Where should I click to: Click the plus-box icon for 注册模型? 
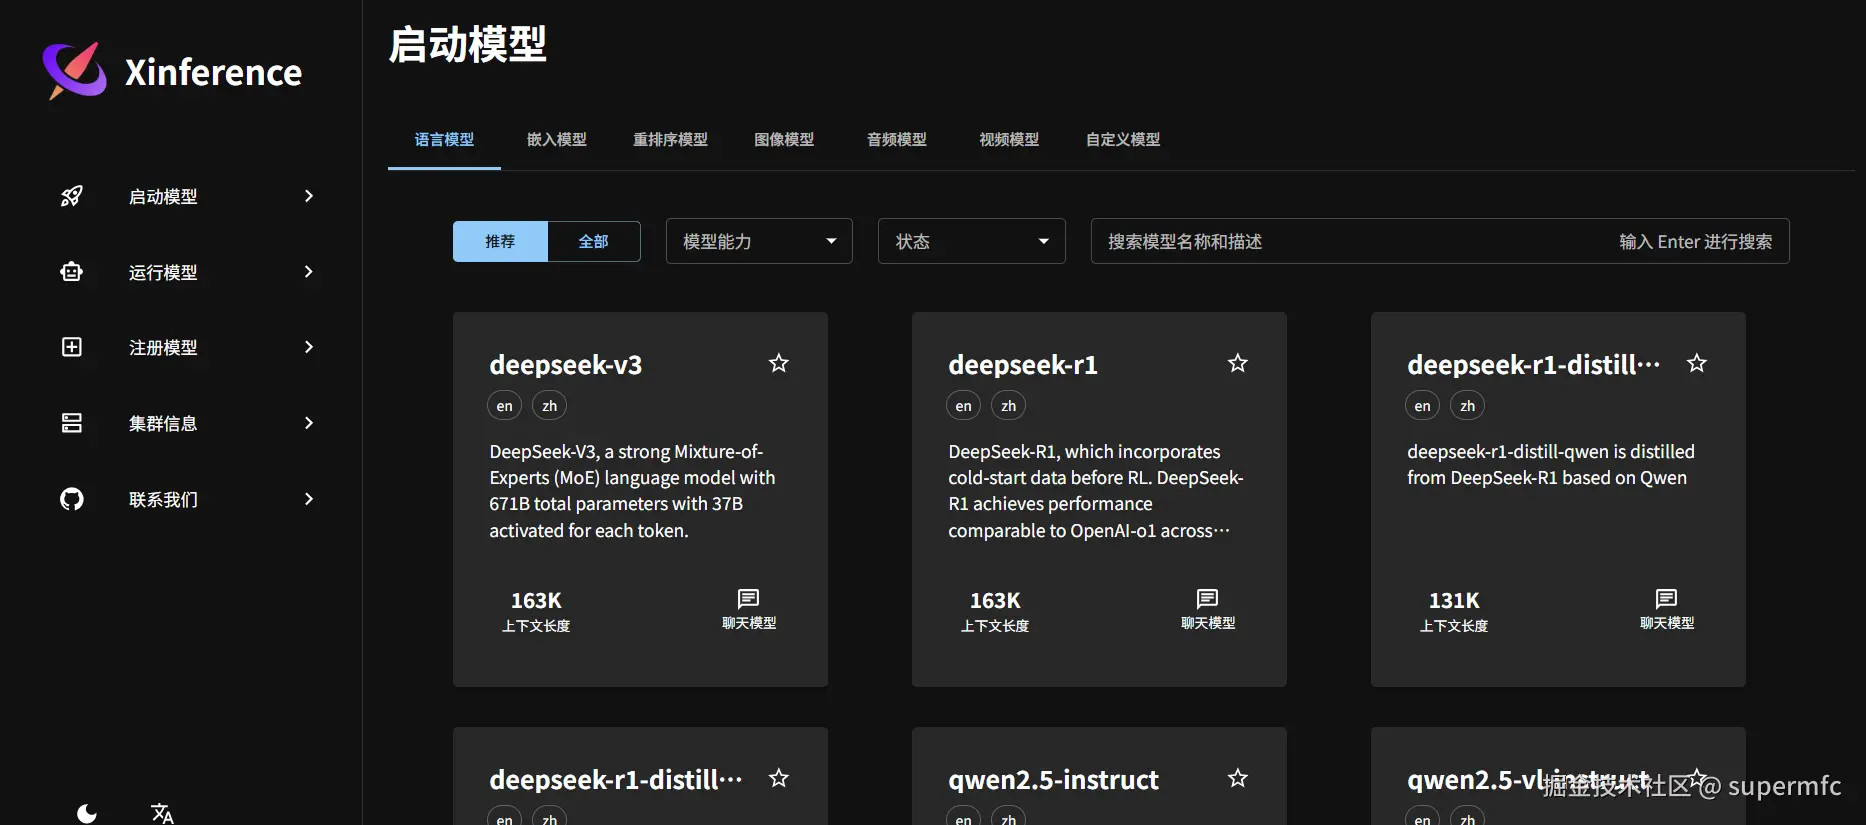pyautogui.click(x=71, y=347)
